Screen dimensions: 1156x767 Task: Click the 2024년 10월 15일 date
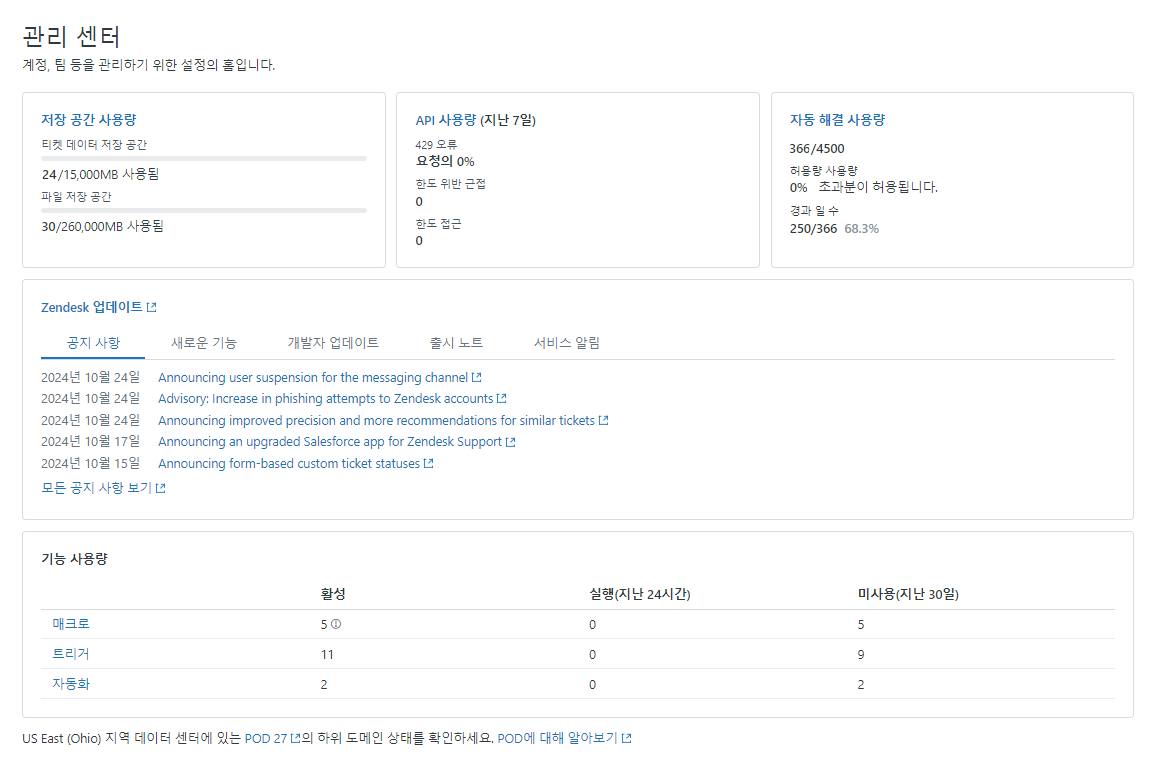point(91,463)
